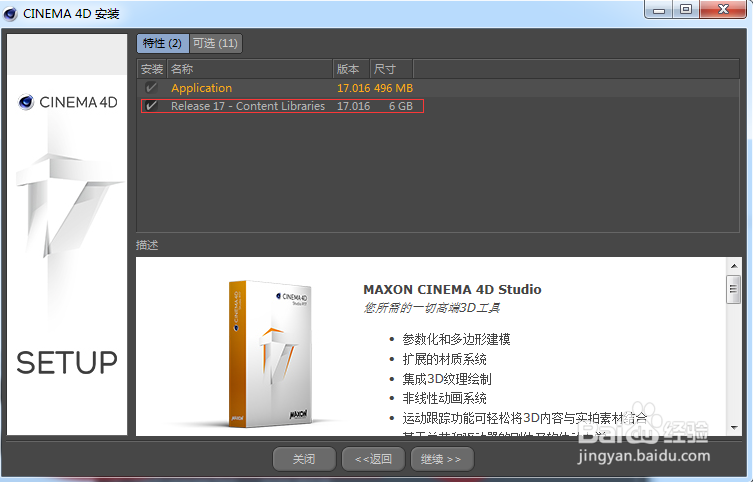Click the 关闭 button
This screenshot has height=482, width=753.
pos(304,459)
